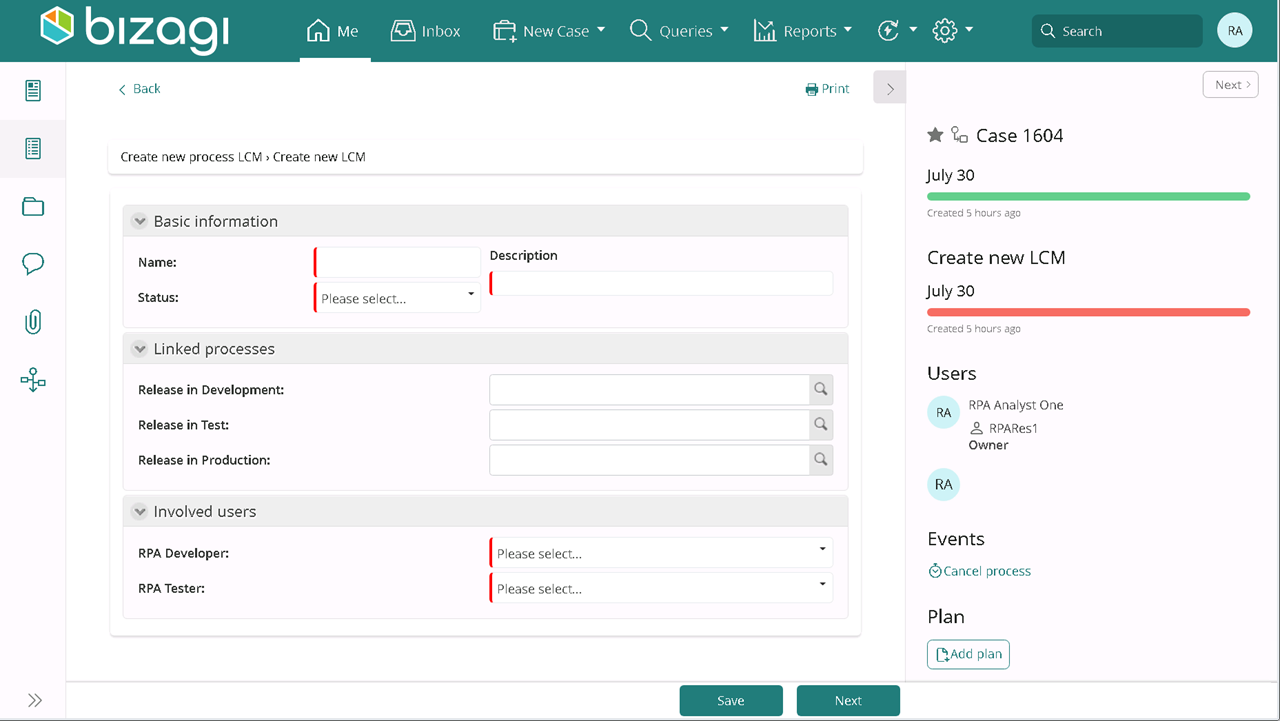This screenshot has height=721, width=1280.
Task: Open the Queries menu
Action: pos(679,31)
